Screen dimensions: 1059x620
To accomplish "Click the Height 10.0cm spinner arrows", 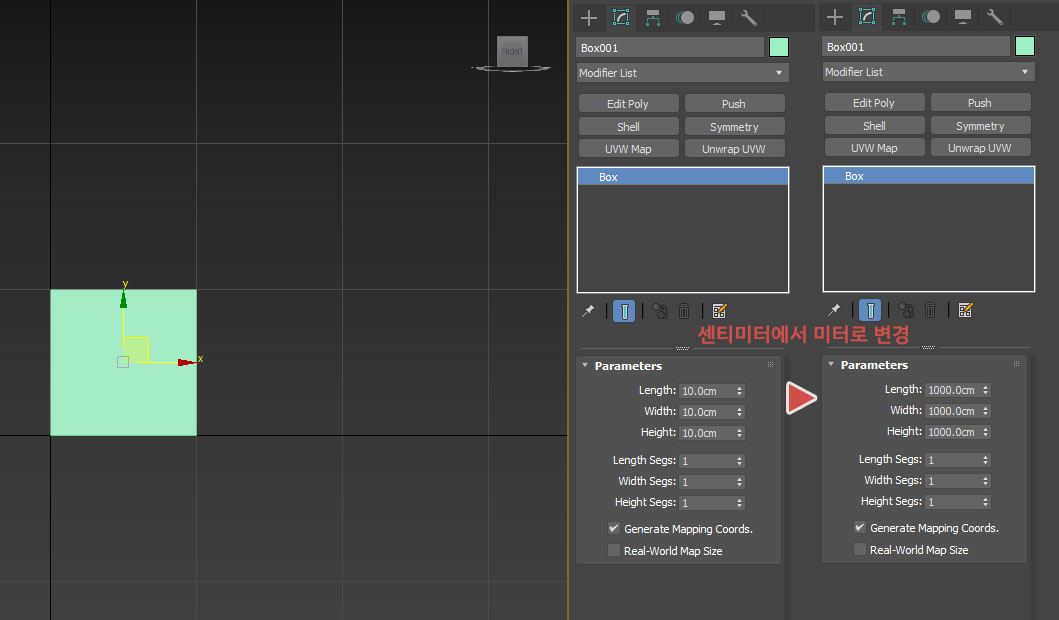I will point(740,433).
